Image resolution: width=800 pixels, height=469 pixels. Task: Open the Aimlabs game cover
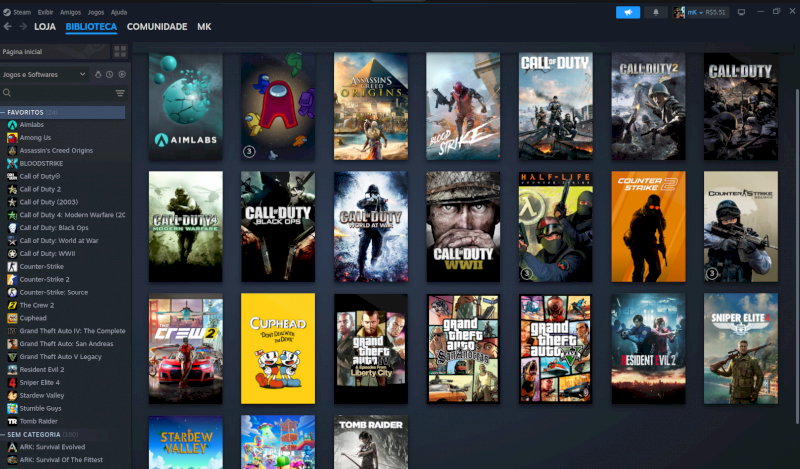(x=186, y=106)
